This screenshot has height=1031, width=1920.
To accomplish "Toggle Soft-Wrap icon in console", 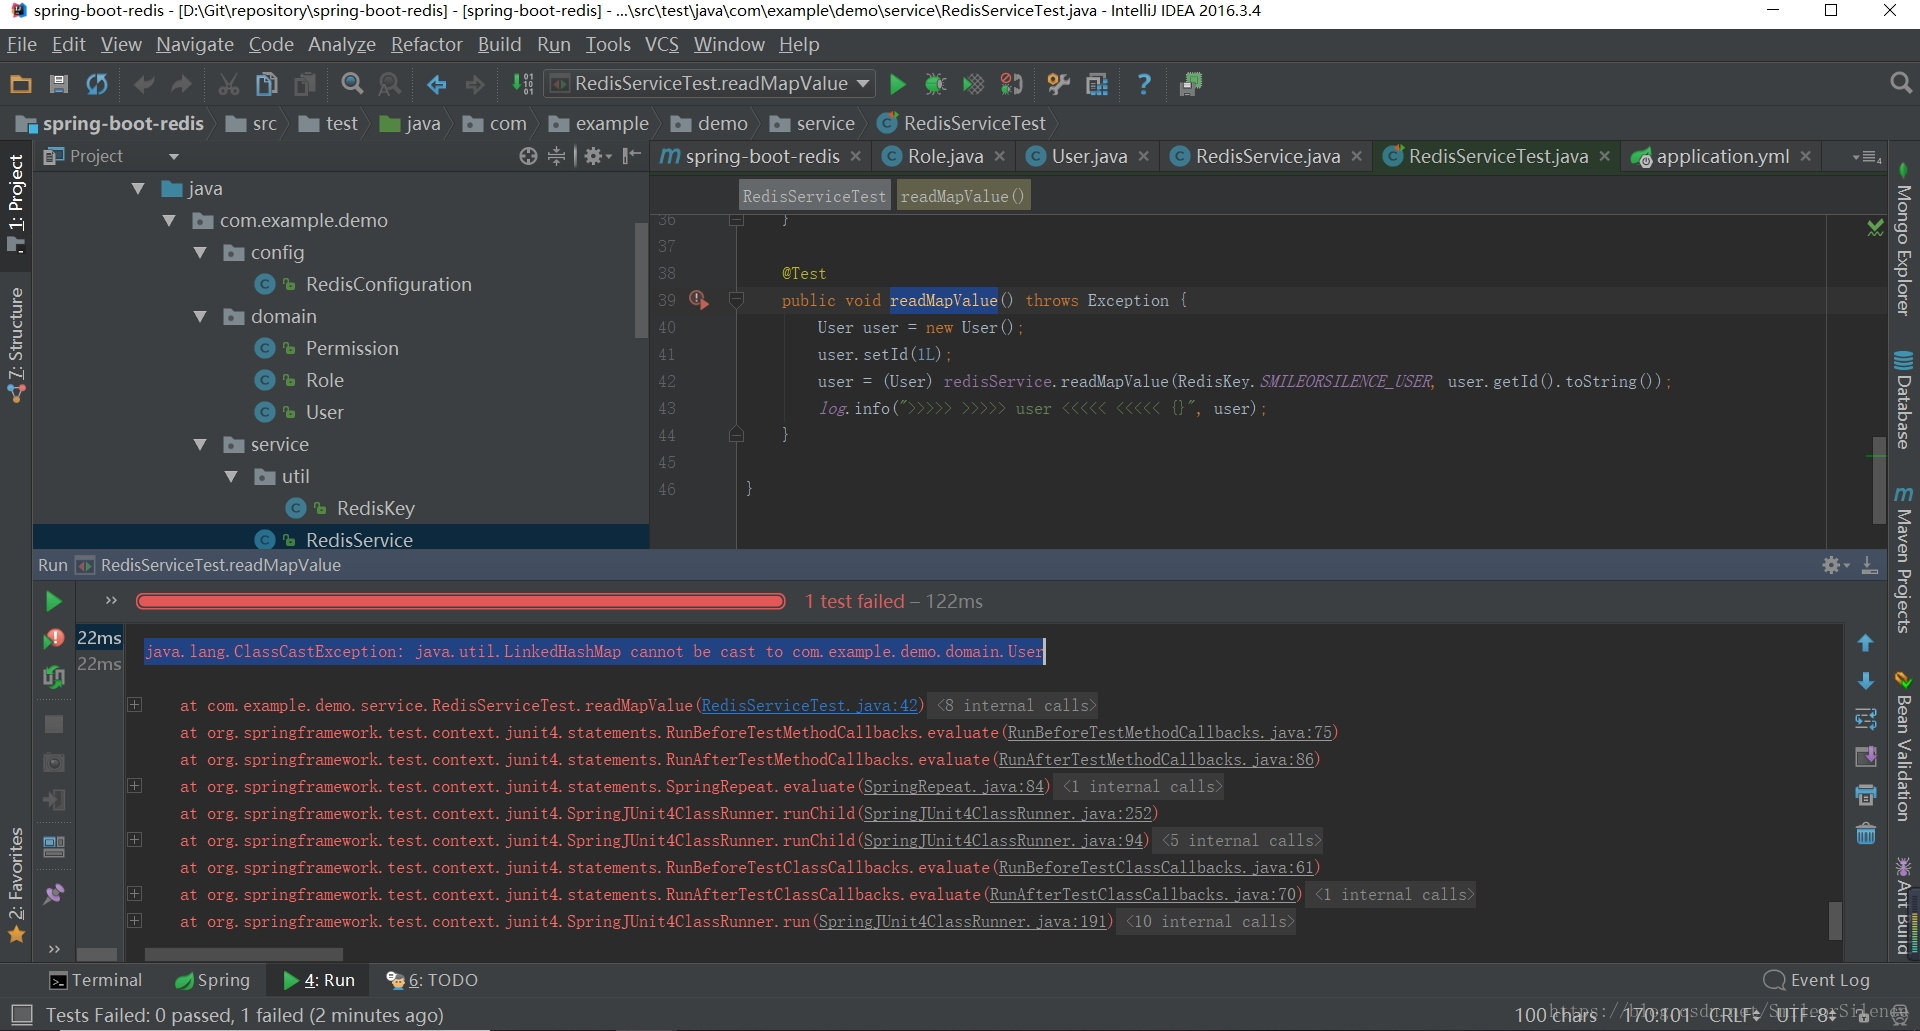I will pos(1865,719).
